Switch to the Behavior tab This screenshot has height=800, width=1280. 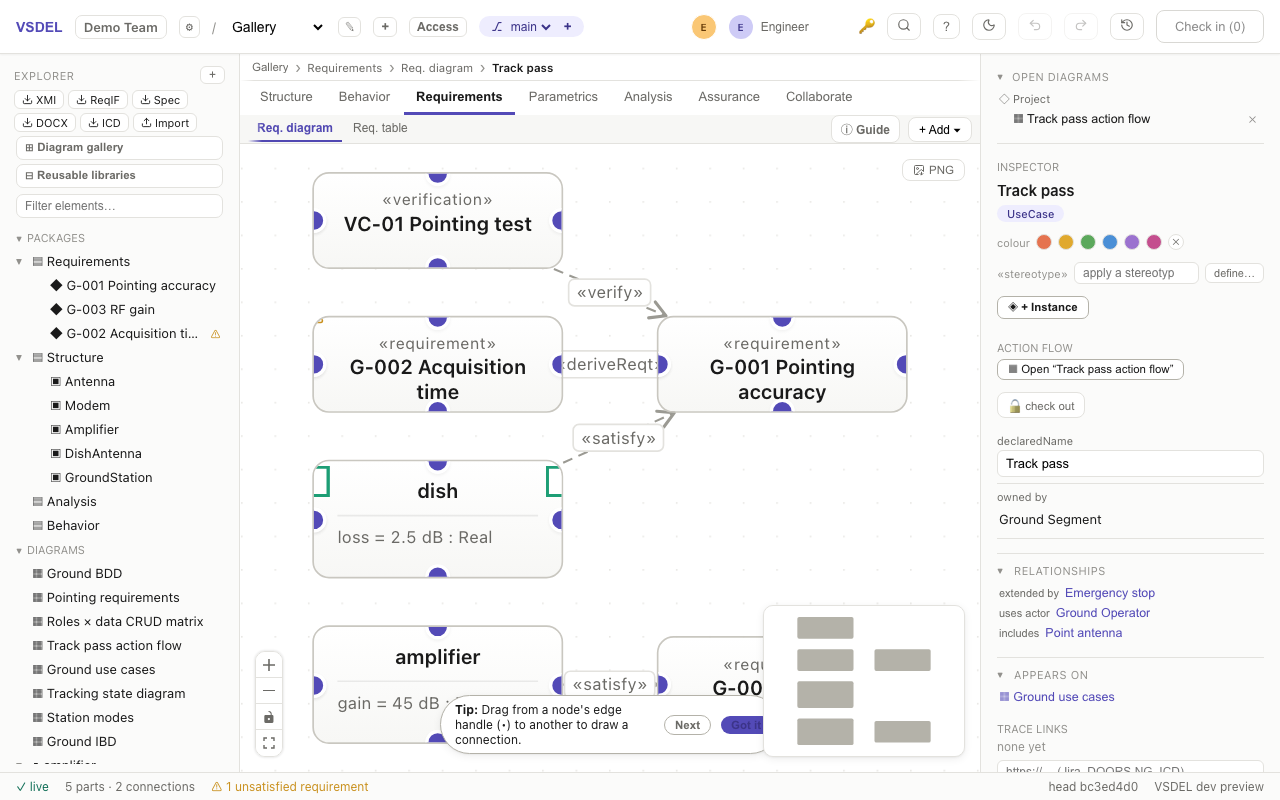point(364,97)
